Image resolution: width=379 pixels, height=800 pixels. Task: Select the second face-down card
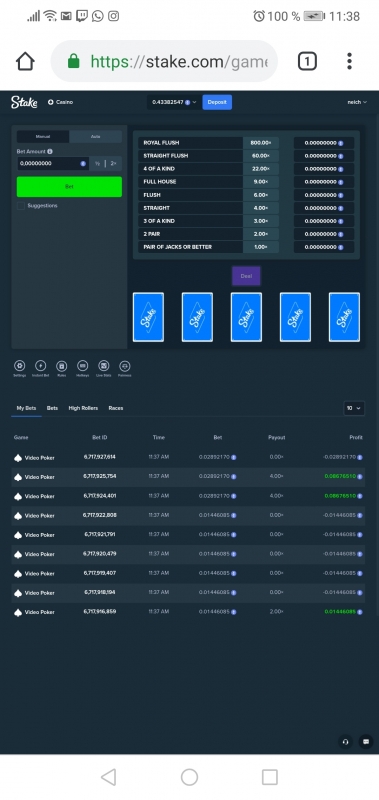[x=197, y=317]
